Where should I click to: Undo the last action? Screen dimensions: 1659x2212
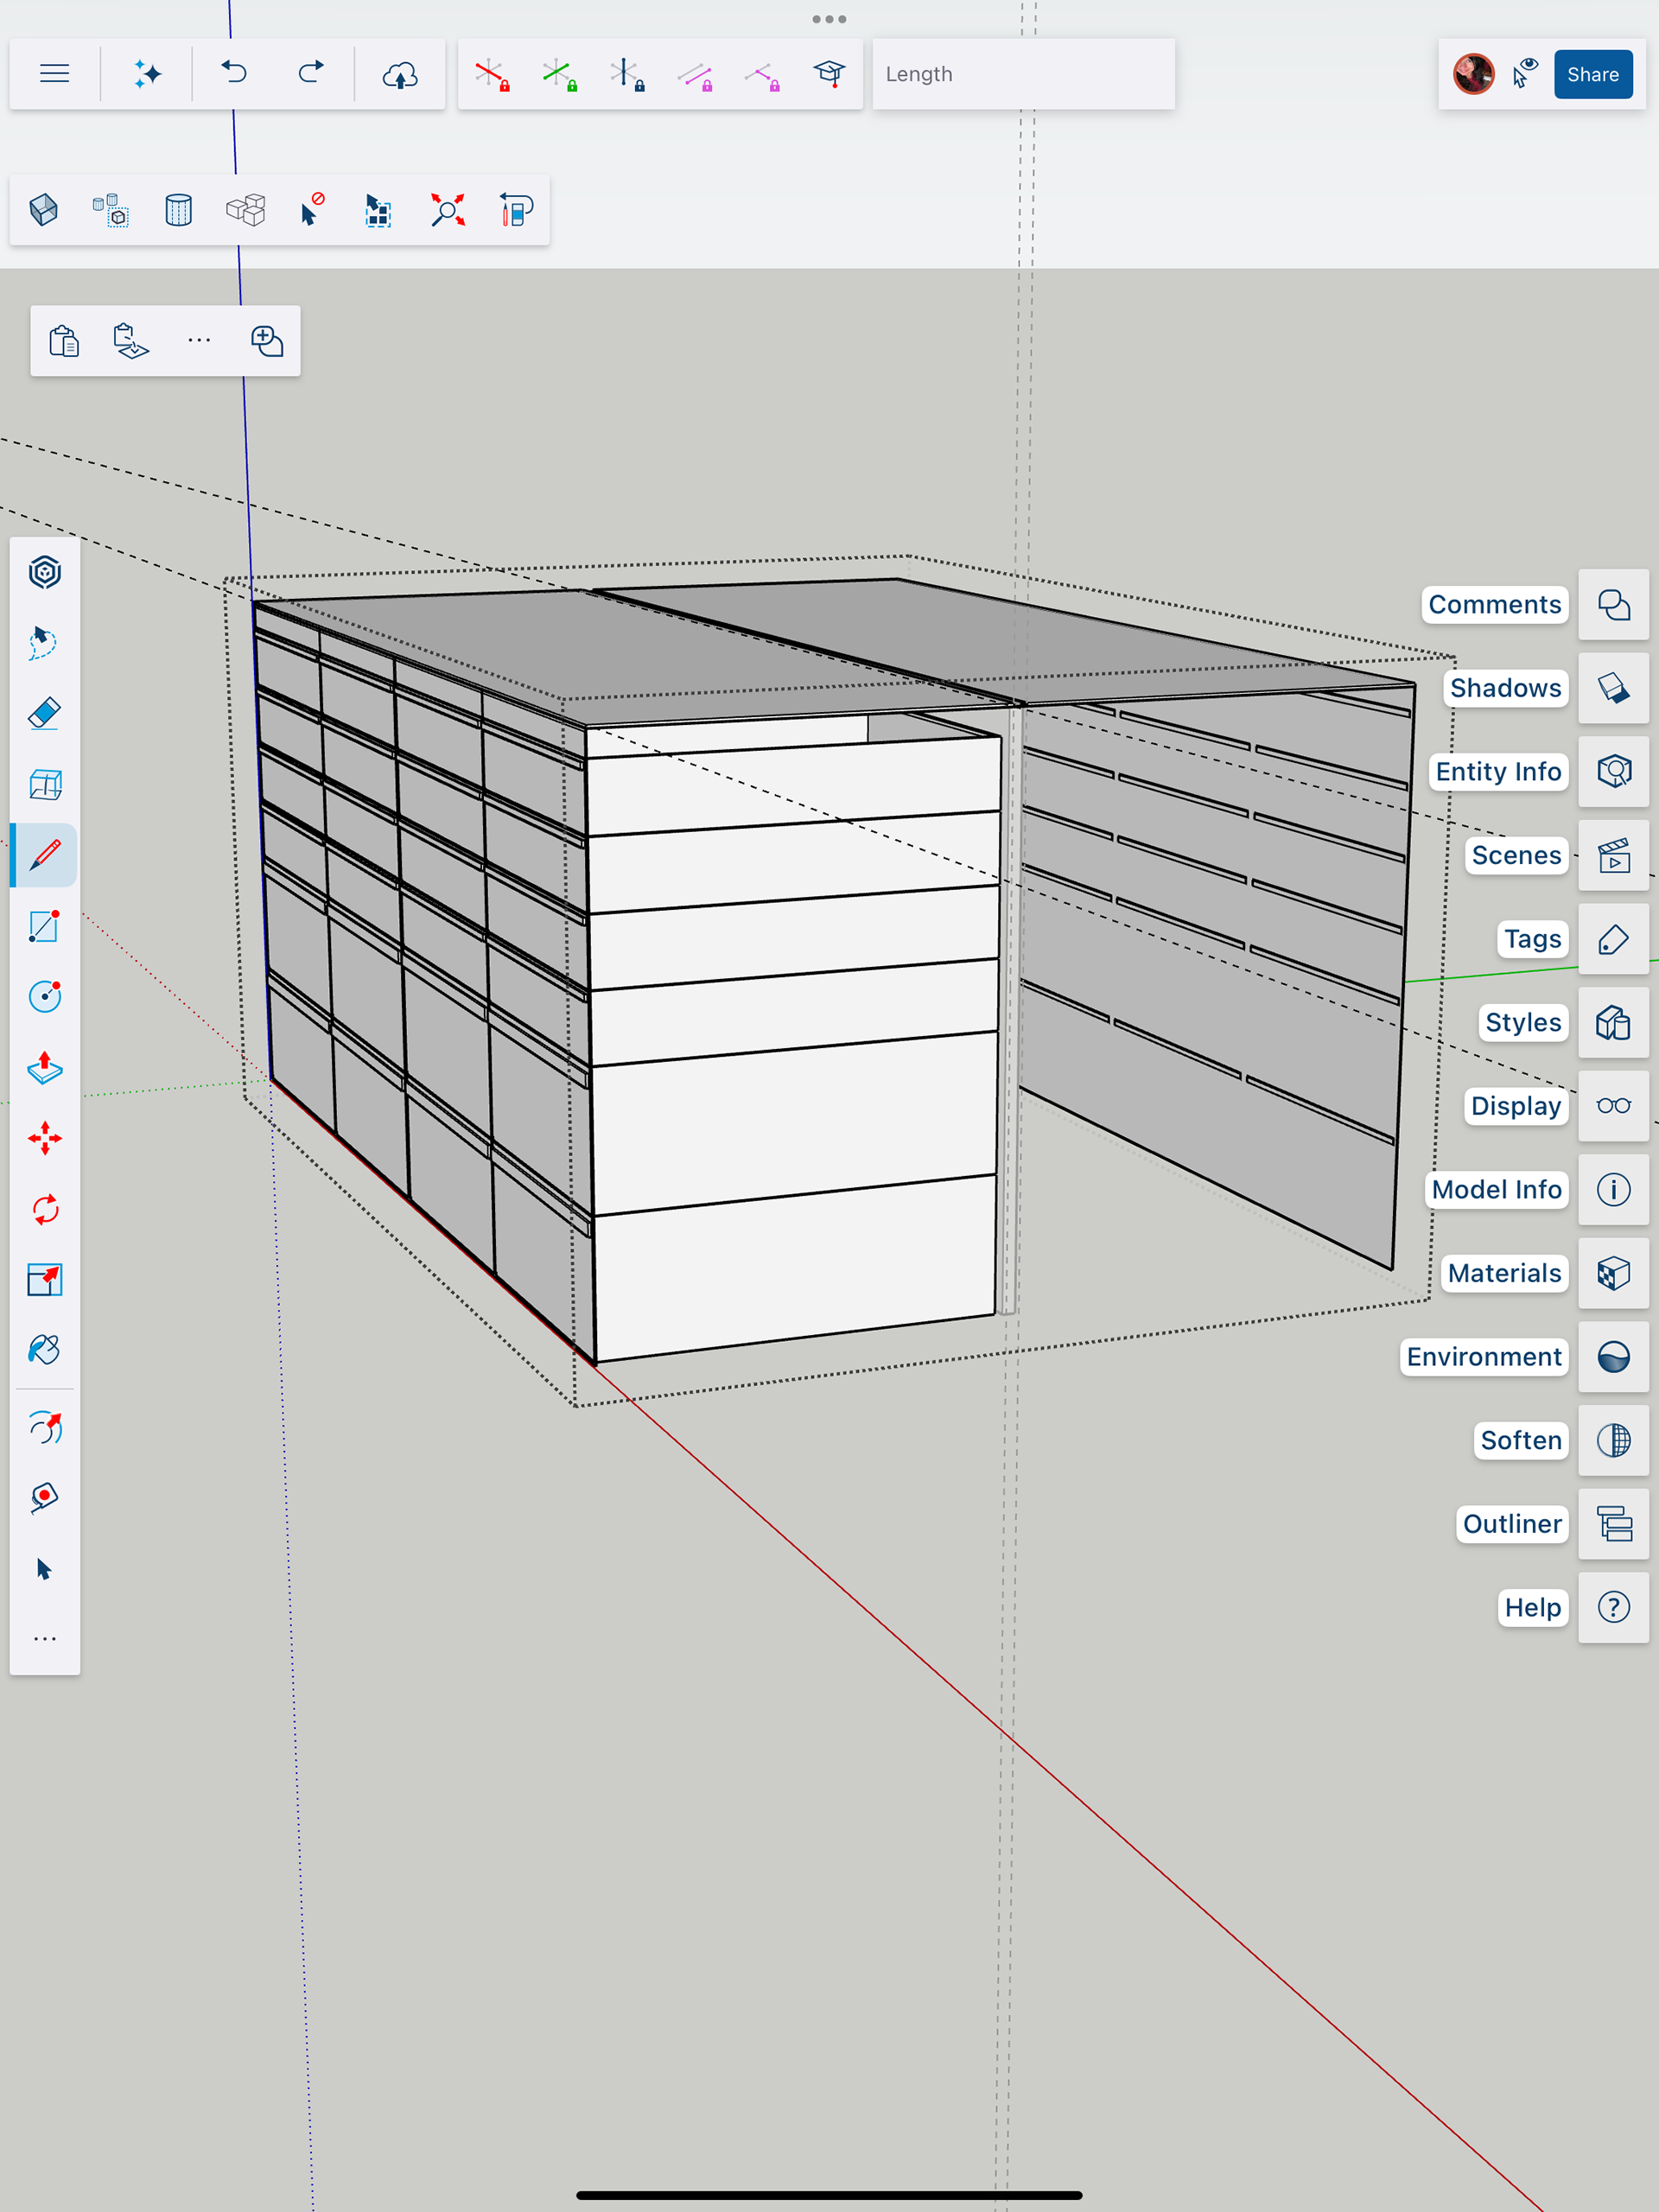click(235, 74)
